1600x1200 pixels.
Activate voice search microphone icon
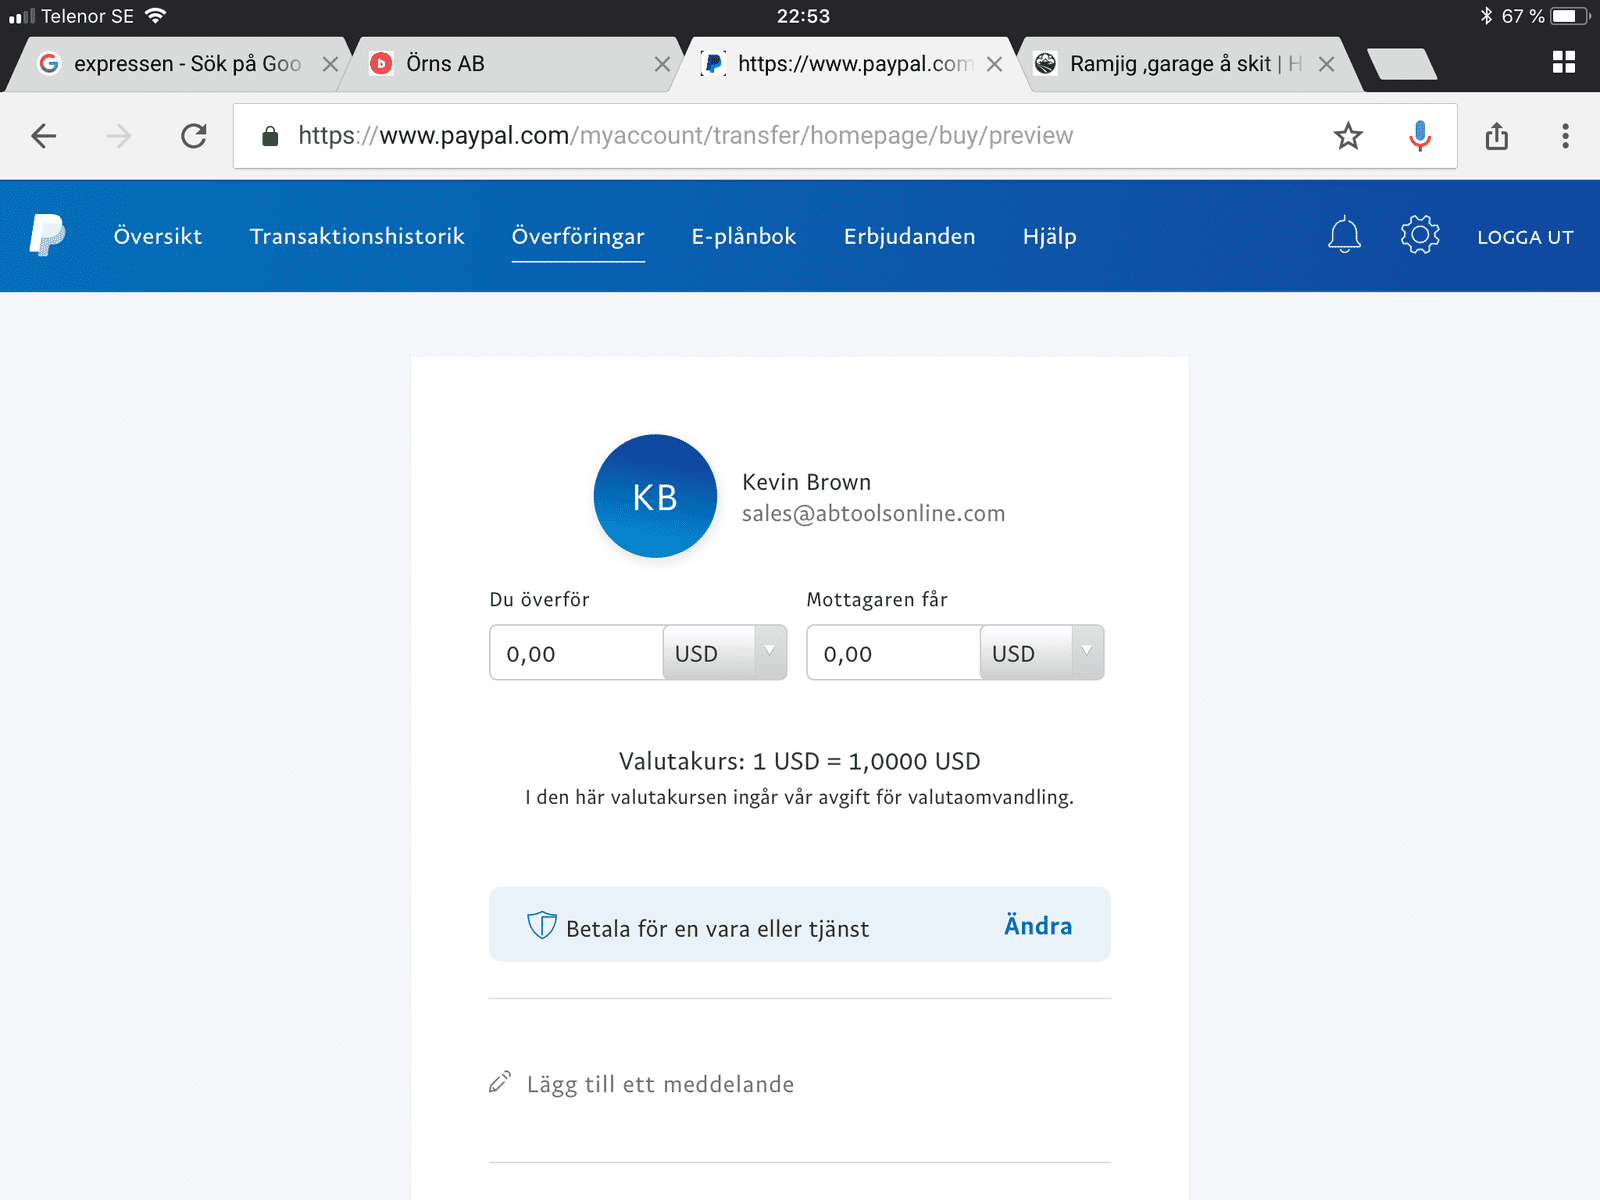[1419, 136]
